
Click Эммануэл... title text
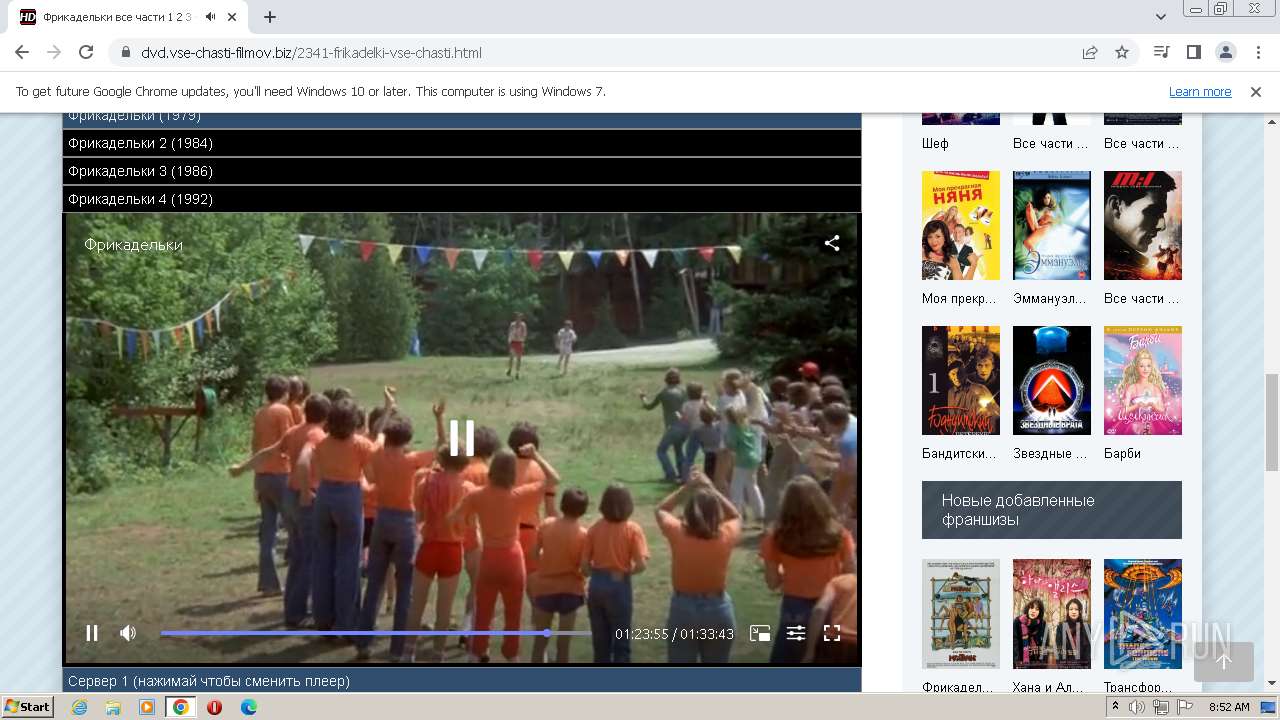point(1051,298)
